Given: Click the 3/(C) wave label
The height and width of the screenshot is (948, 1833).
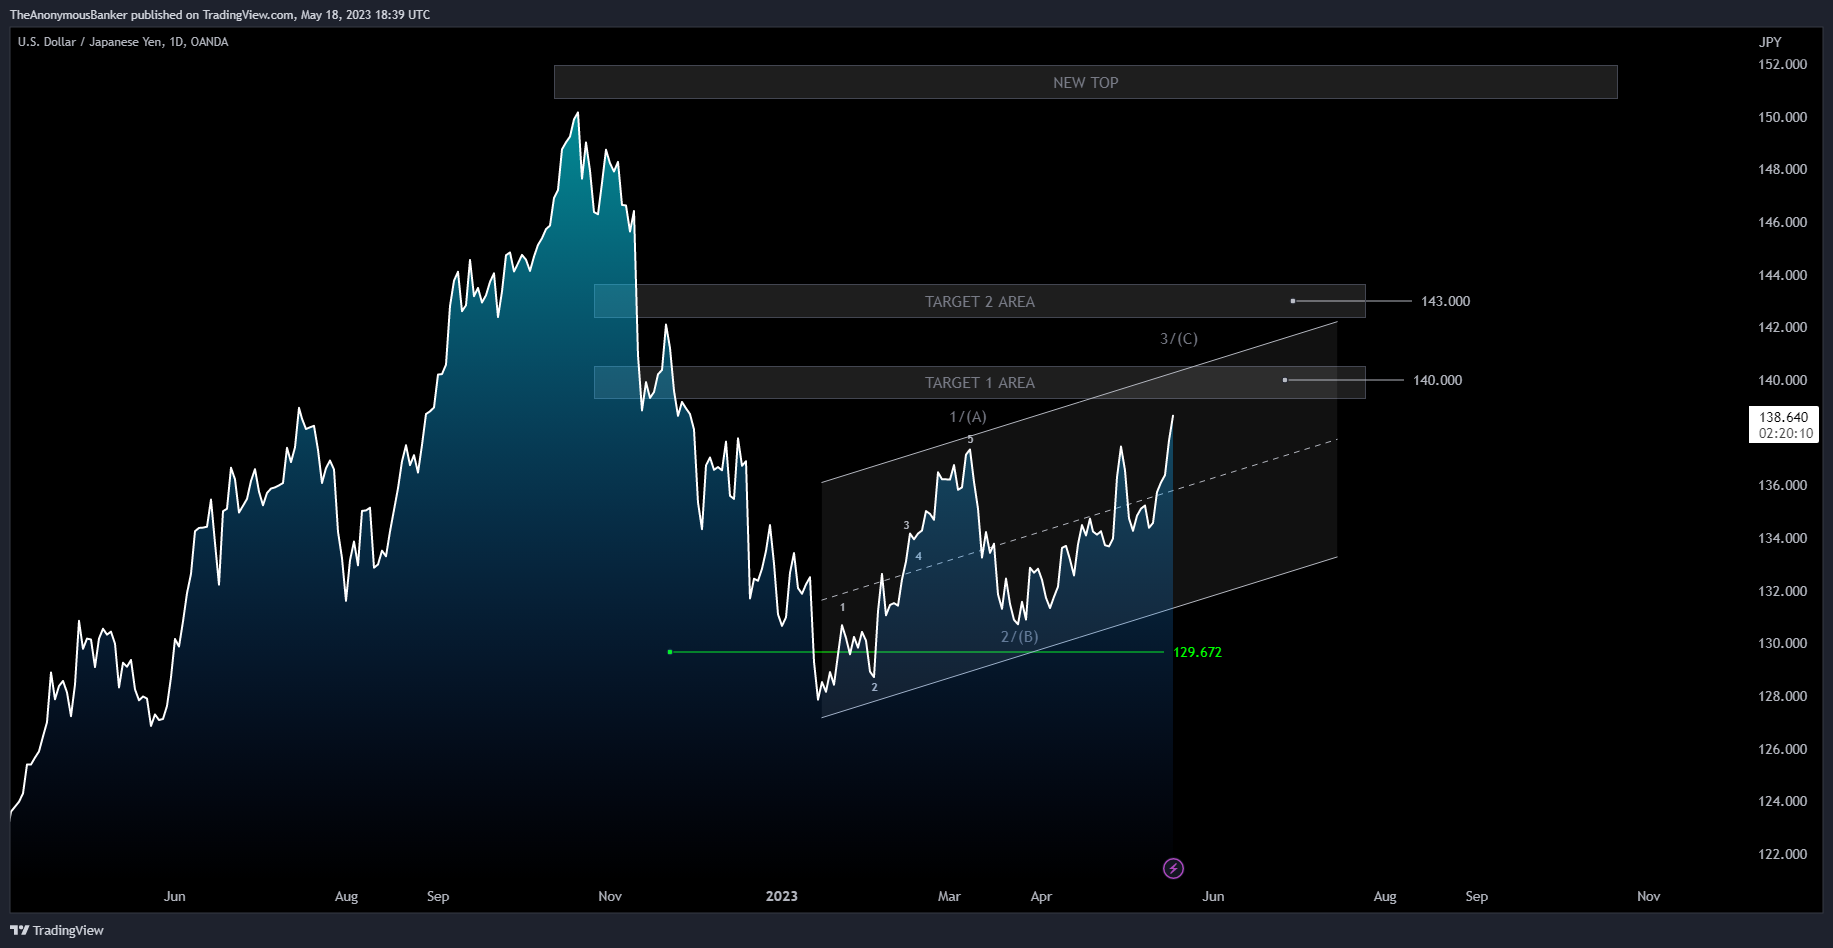Looking at the screenshot, I should click(x=1178, y=338).
